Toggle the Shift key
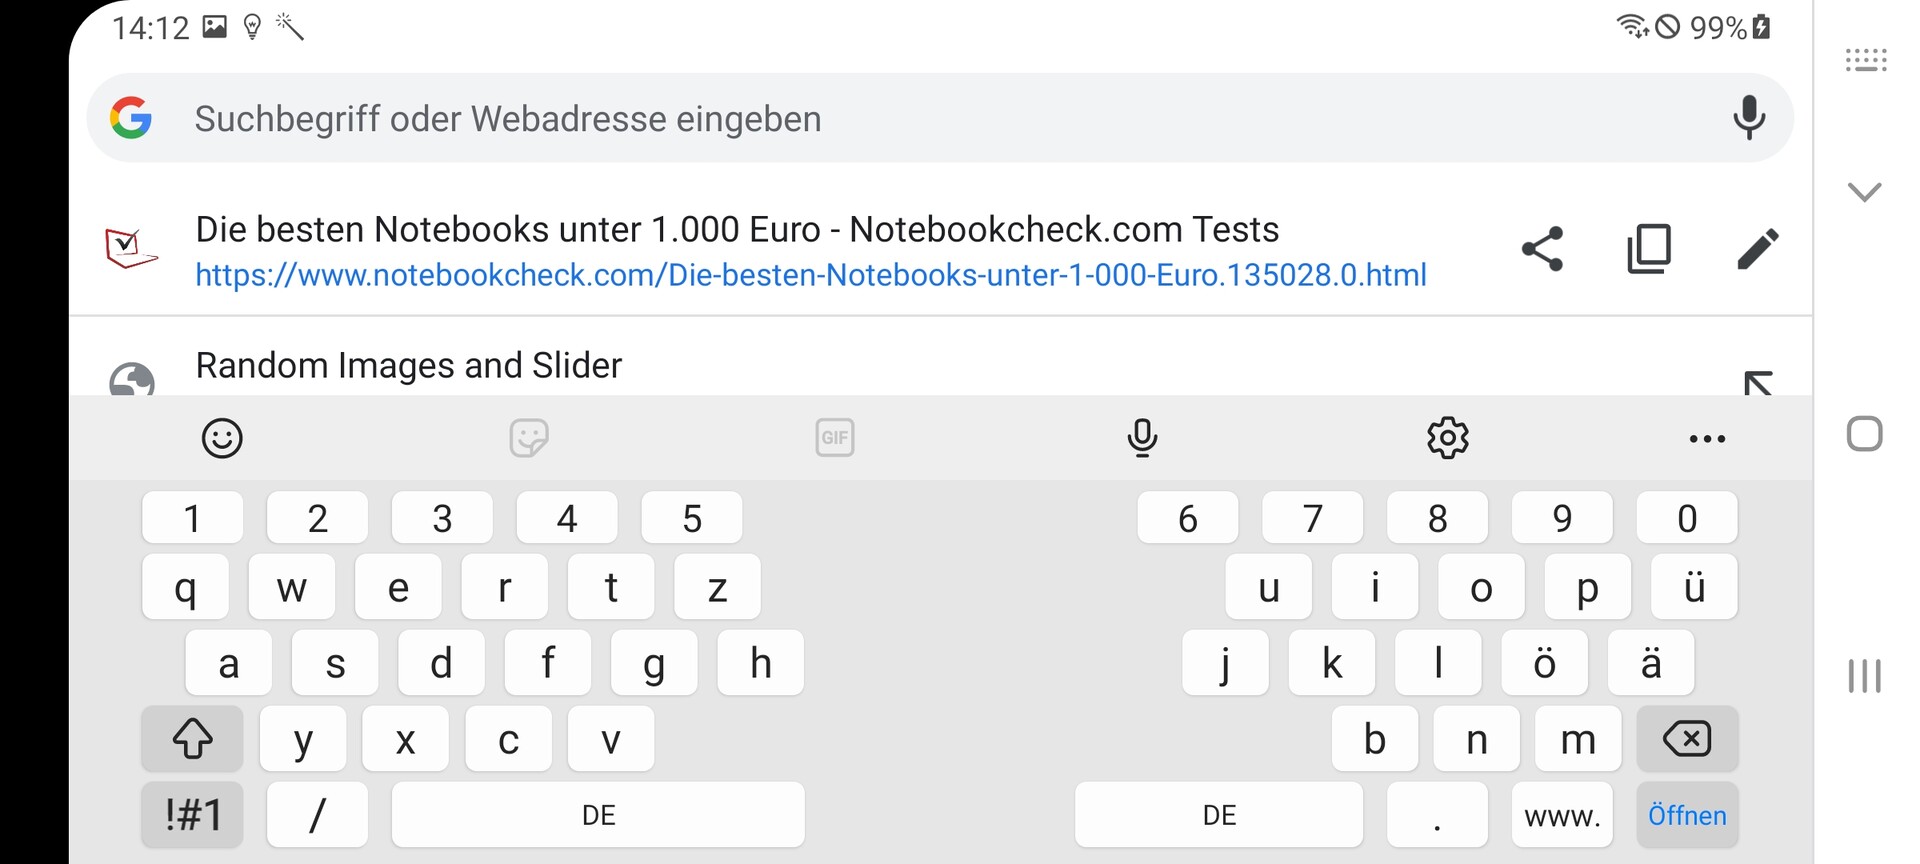The image size is (1920, 864). coord(192,739)
